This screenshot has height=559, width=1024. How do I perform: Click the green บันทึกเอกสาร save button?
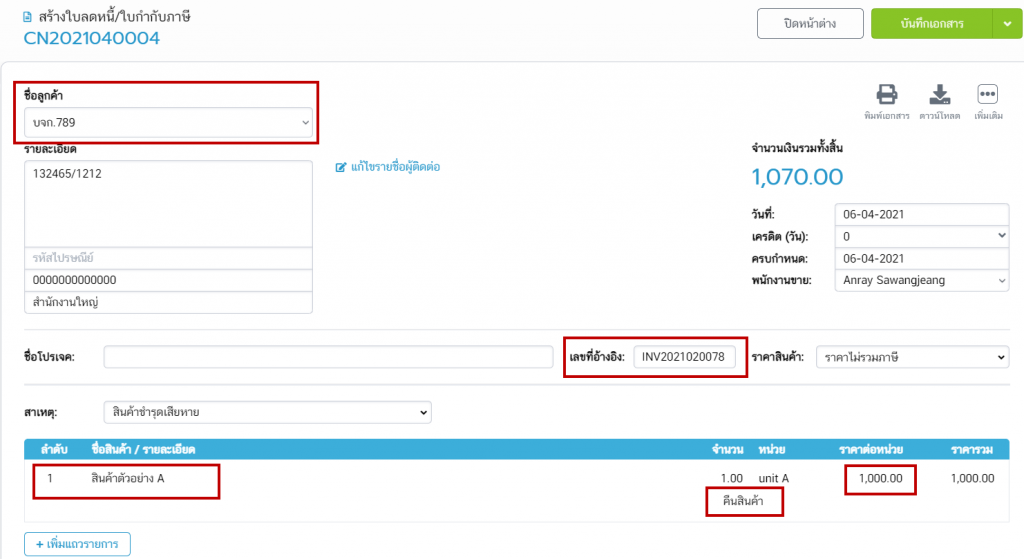pyautogui.click(x=930, y=23)
